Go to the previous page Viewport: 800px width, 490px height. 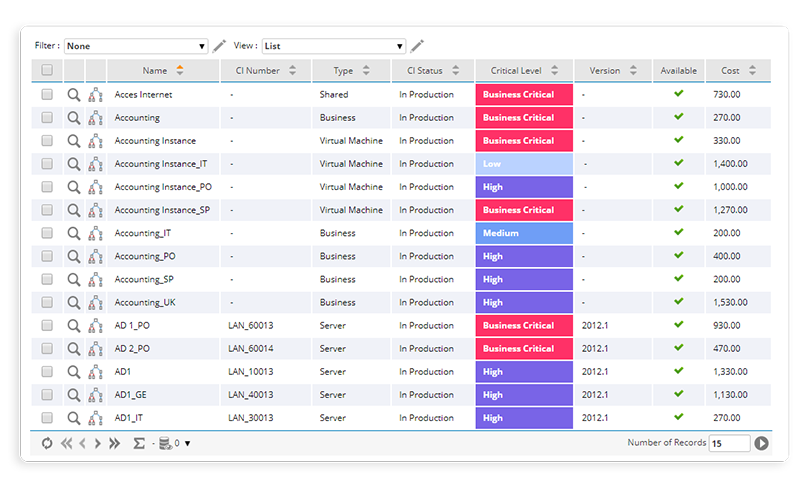(x=83, y=443)
